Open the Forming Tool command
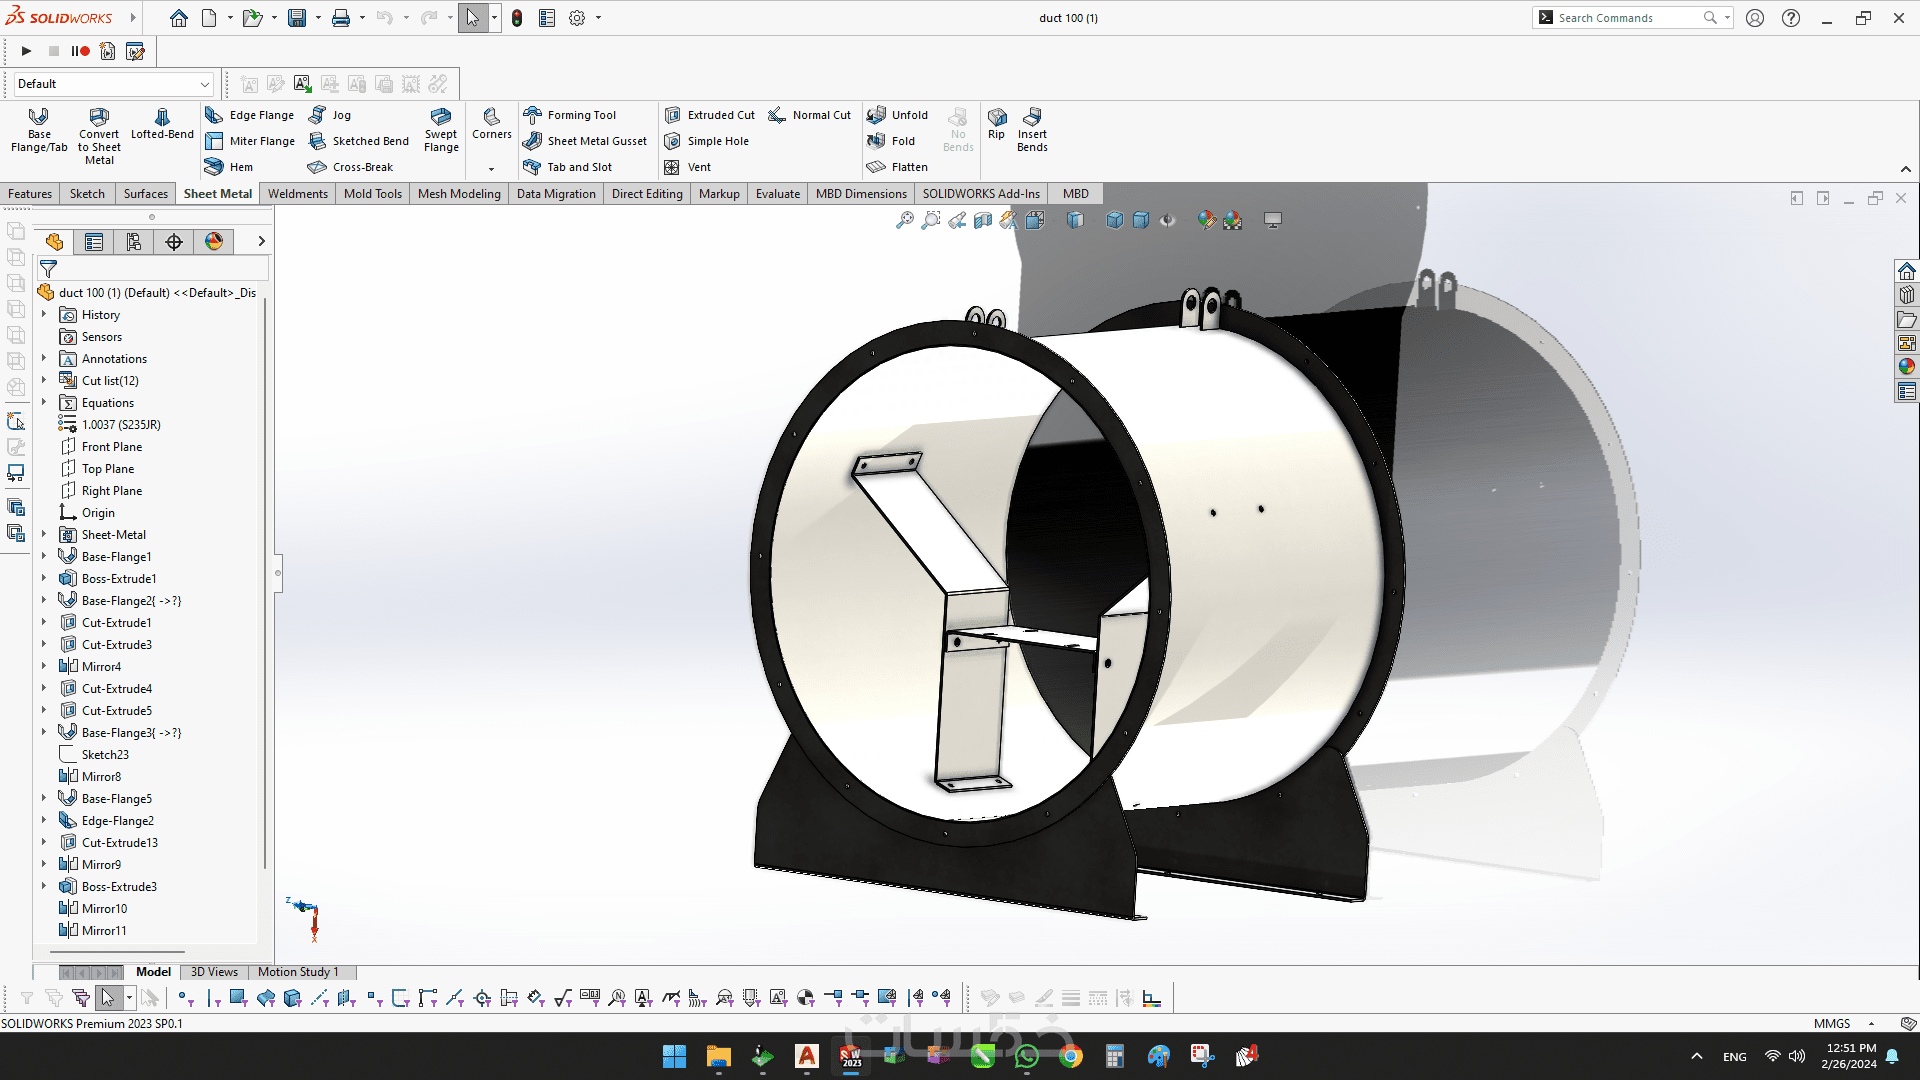The image size is (1920, 1080). 570,115
